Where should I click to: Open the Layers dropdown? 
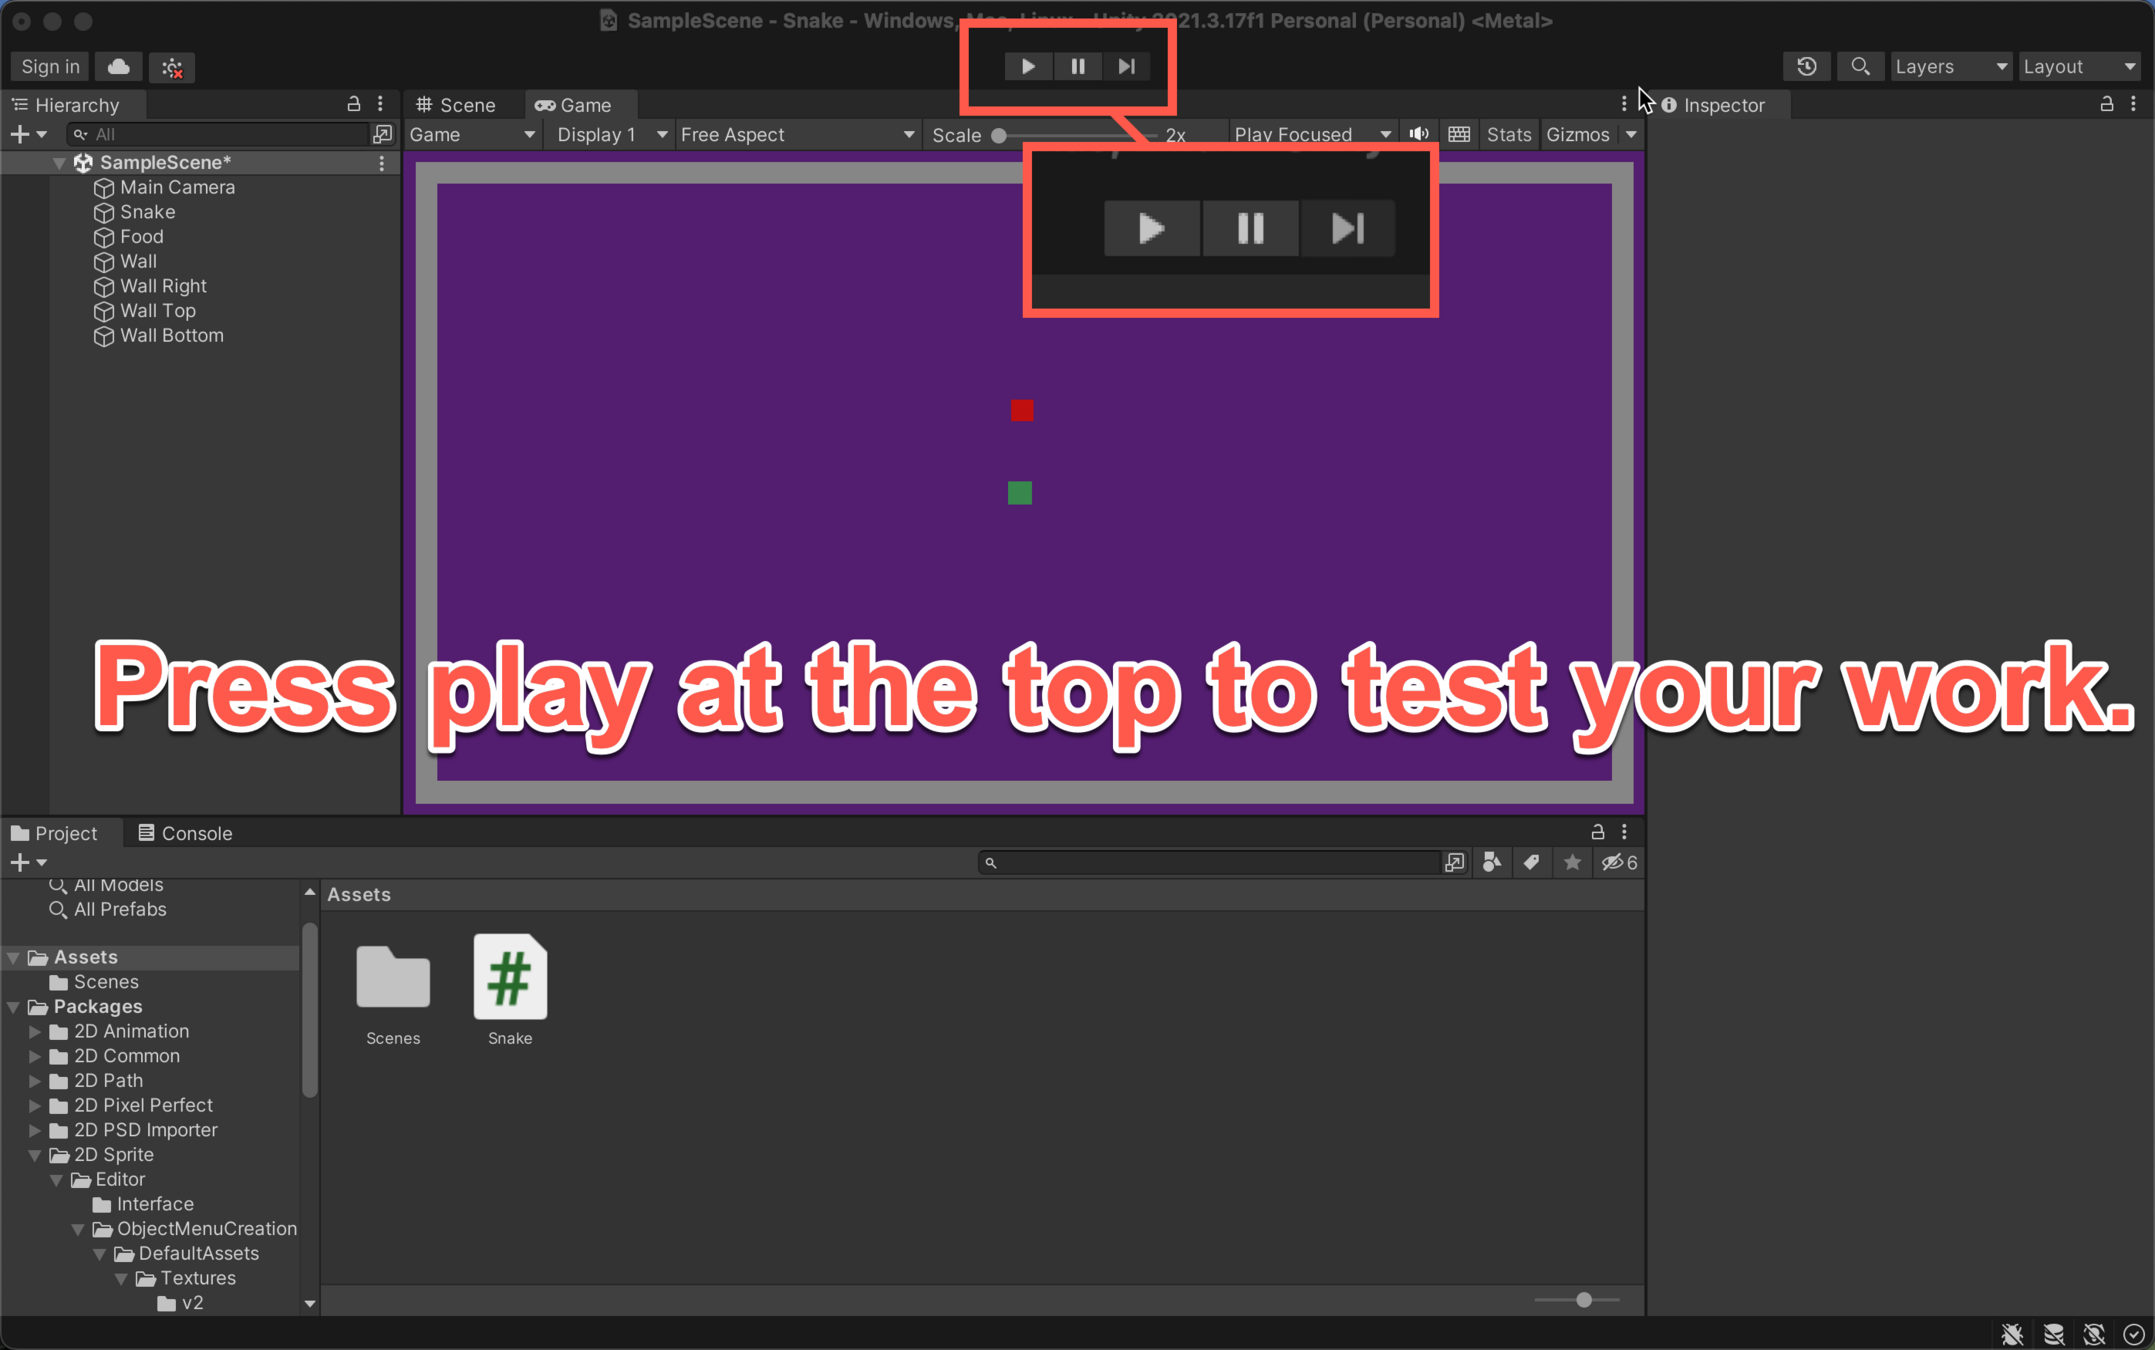click(x=1950, y=67)
